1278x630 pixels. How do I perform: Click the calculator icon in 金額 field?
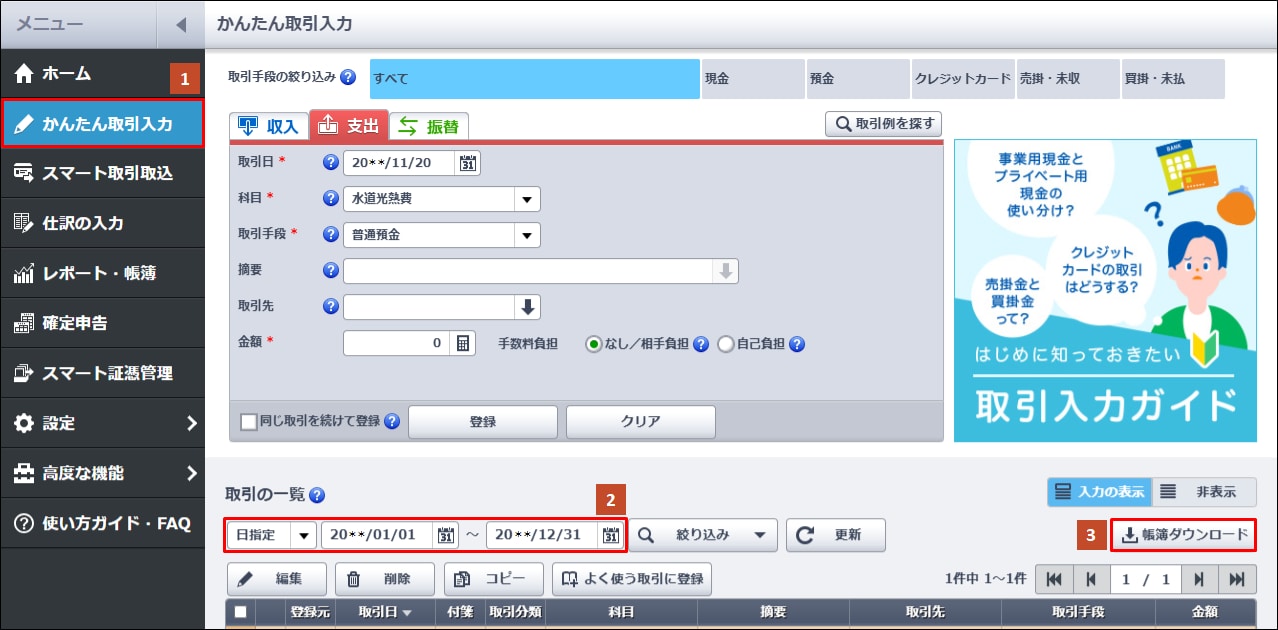[463, 344]
